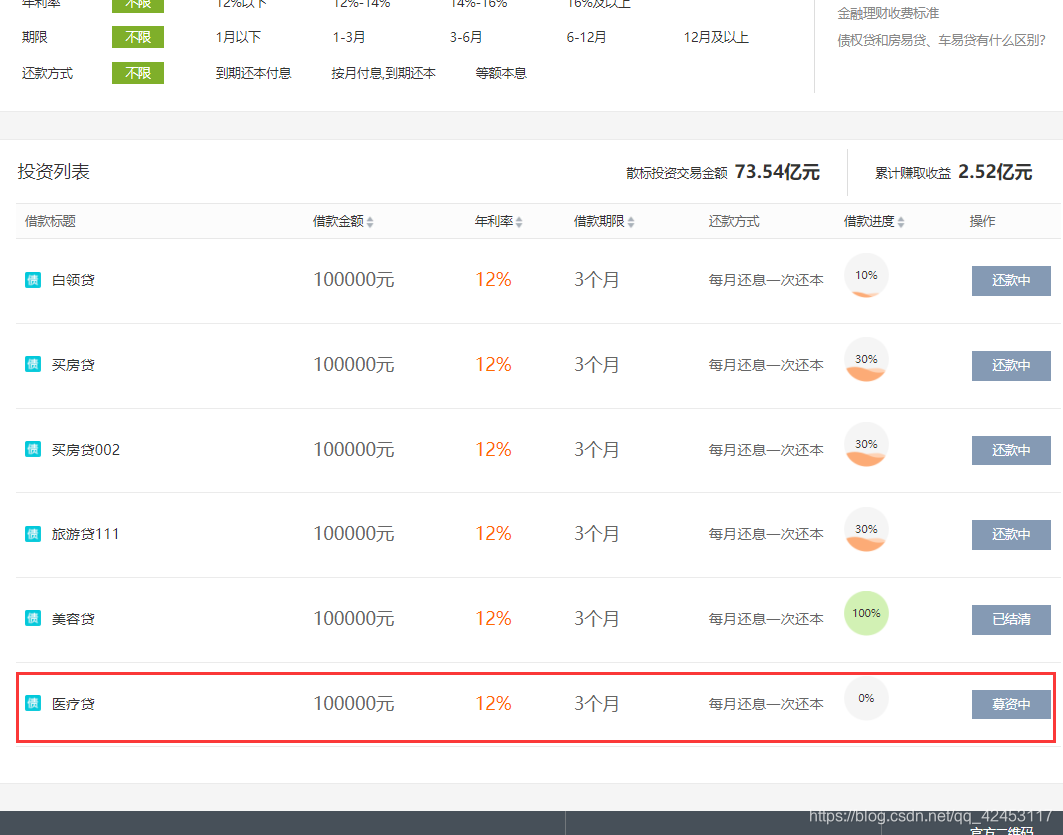
Task: Click 10% progress circle of 白领贷
Action: click(x=866, y=275)
